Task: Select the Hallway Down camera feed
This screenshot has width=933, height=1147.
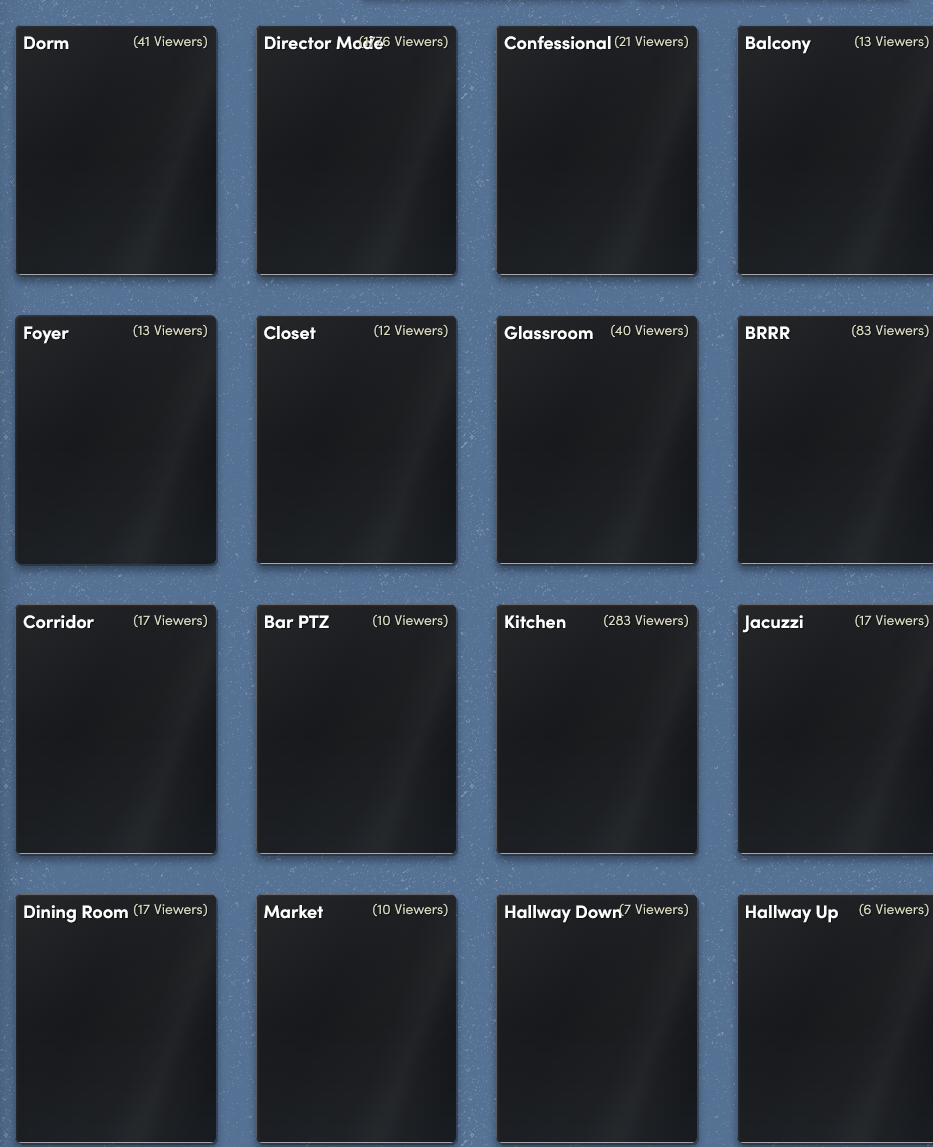Action: pos(596,1019)
